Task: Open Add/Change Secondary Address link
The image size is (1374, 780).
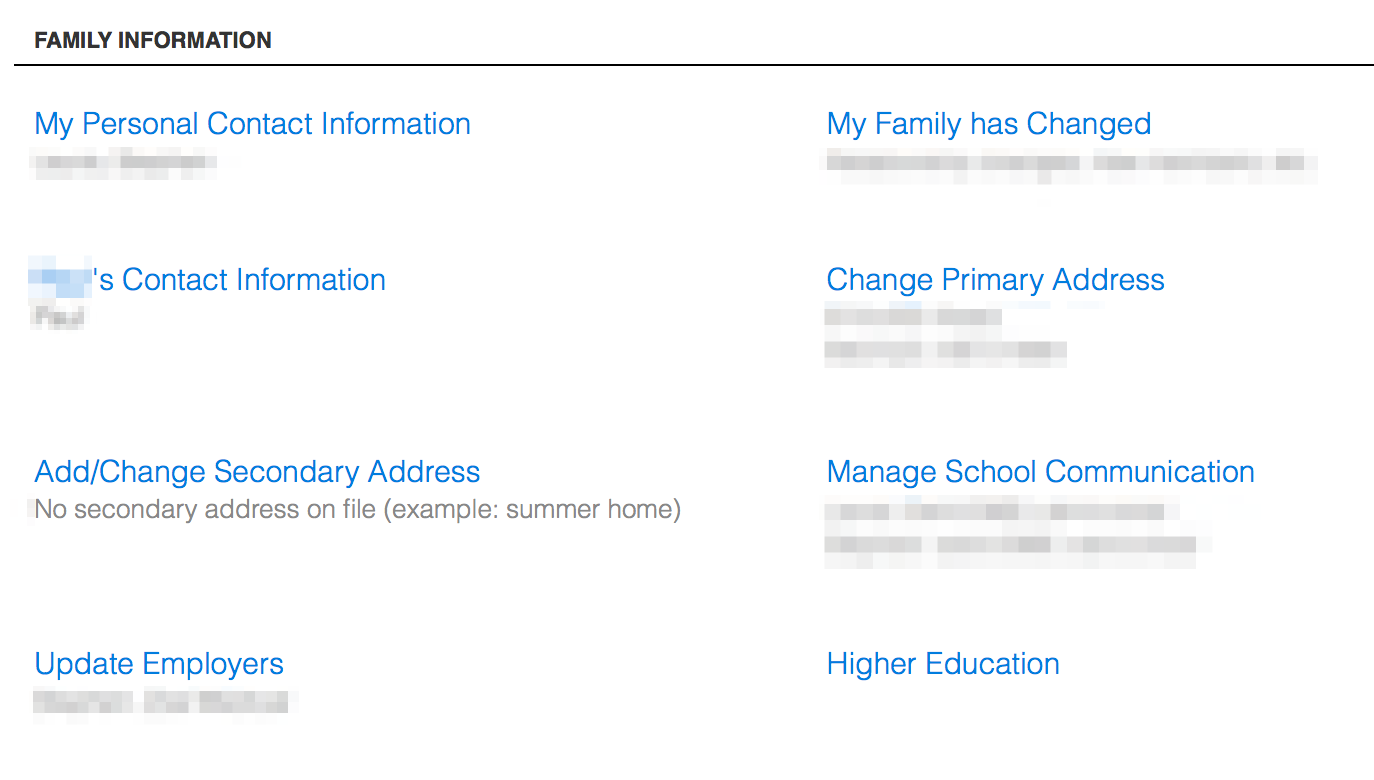Action: coord(257,472)
